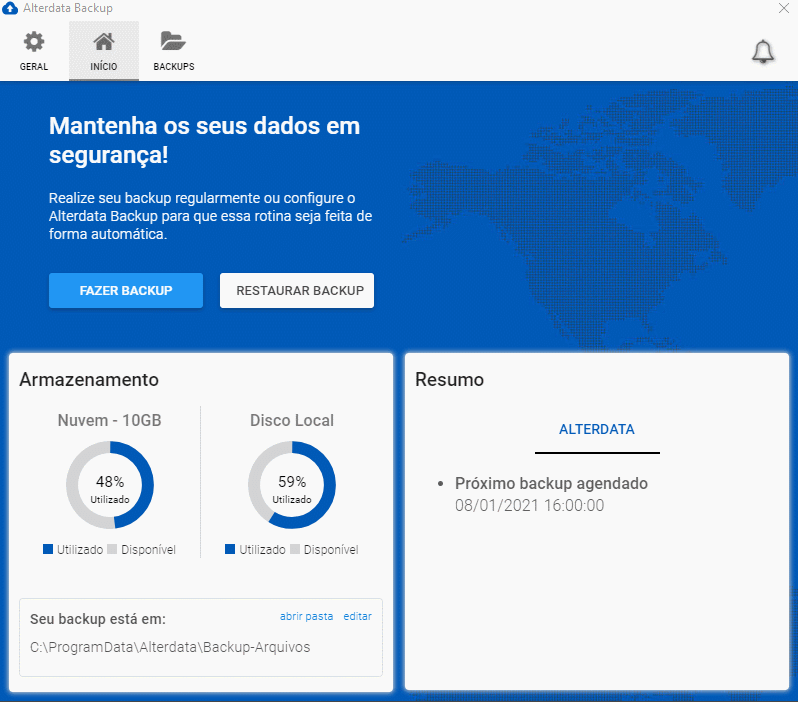The image size is (798, 702).
Task: Click the Nuvem 48% usage donut chart
Action: click(110, 485)
